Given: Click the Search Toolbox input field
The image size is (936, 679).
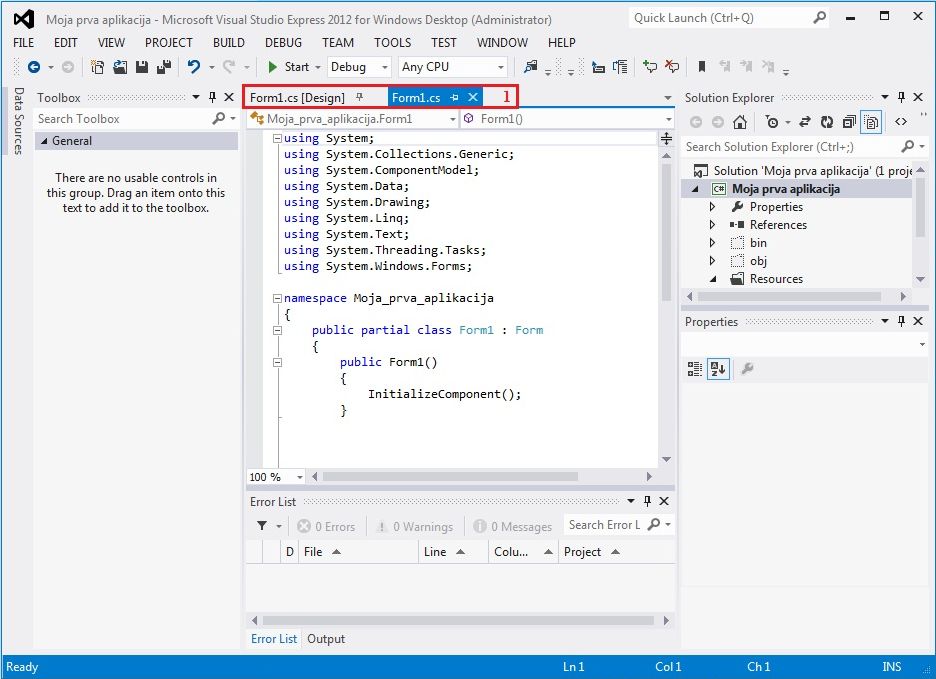Looking at the screenshot, I should (x=122, y=119).
